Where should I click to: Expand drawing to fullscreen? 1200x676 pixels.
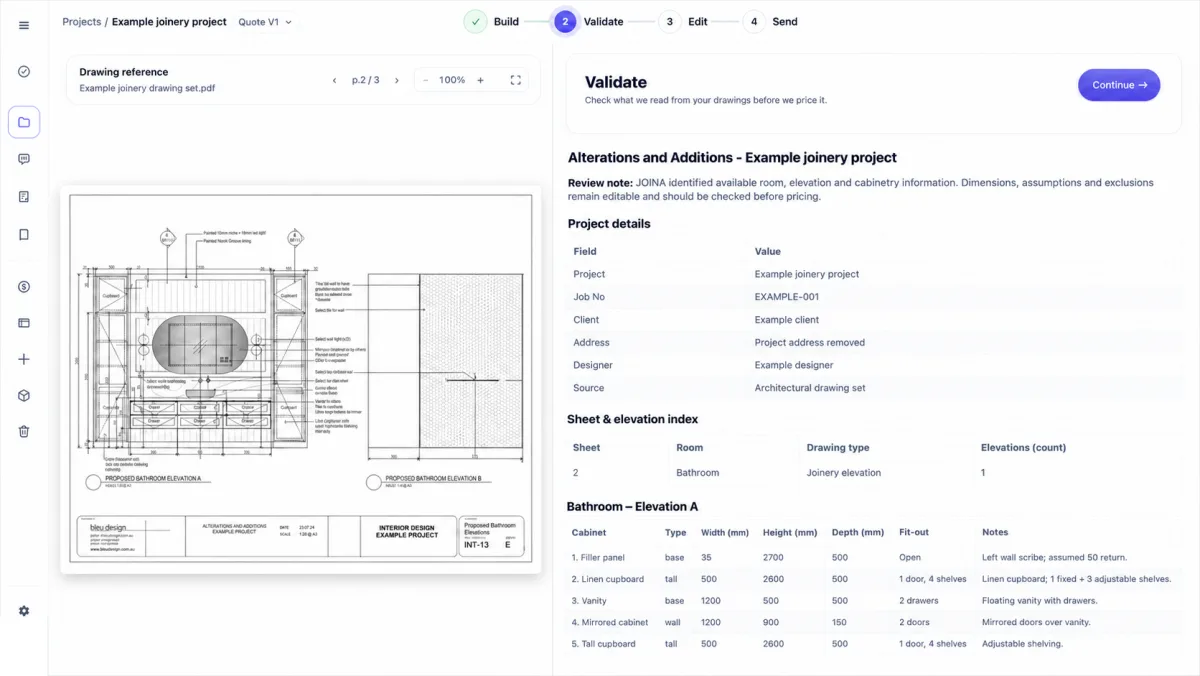(516, 80)
